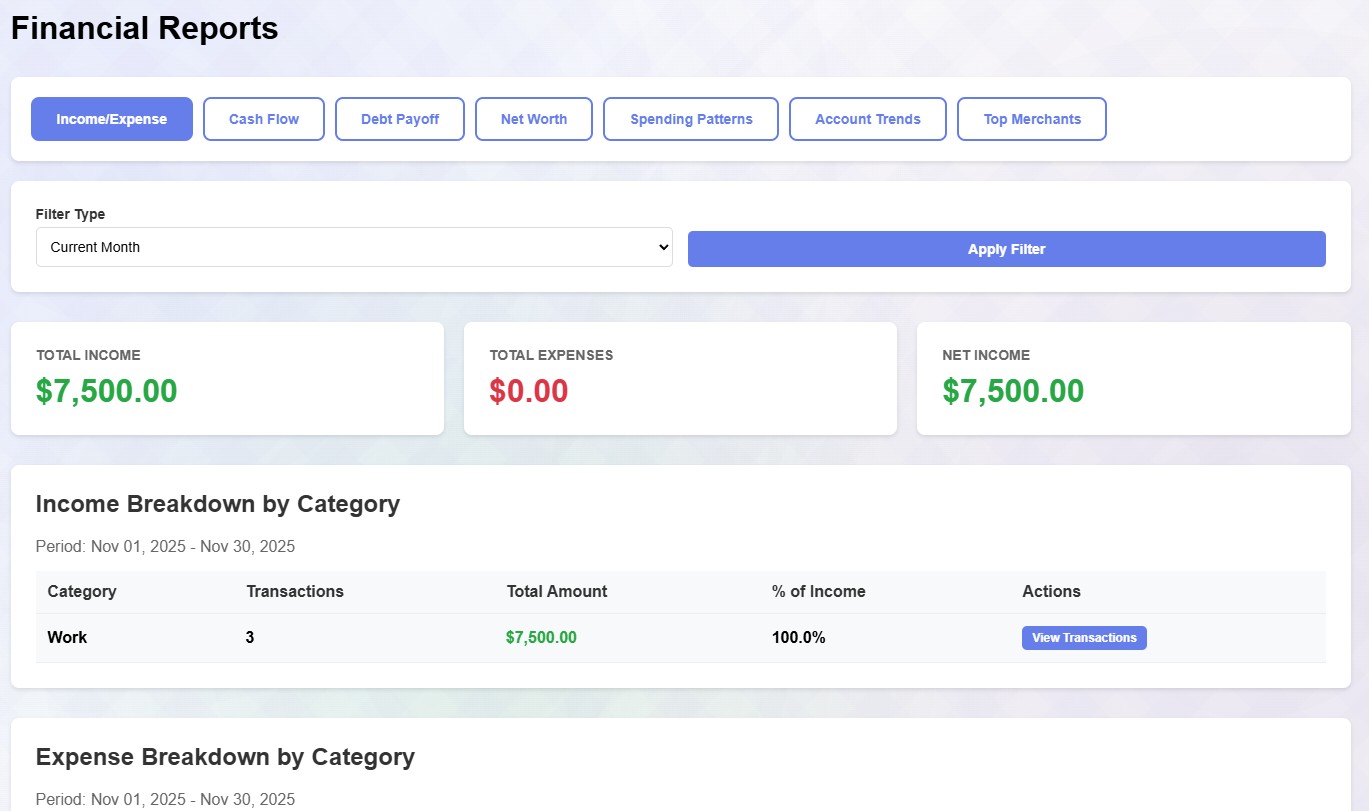
Task: Click the Category column header
Action: point(82,591)
